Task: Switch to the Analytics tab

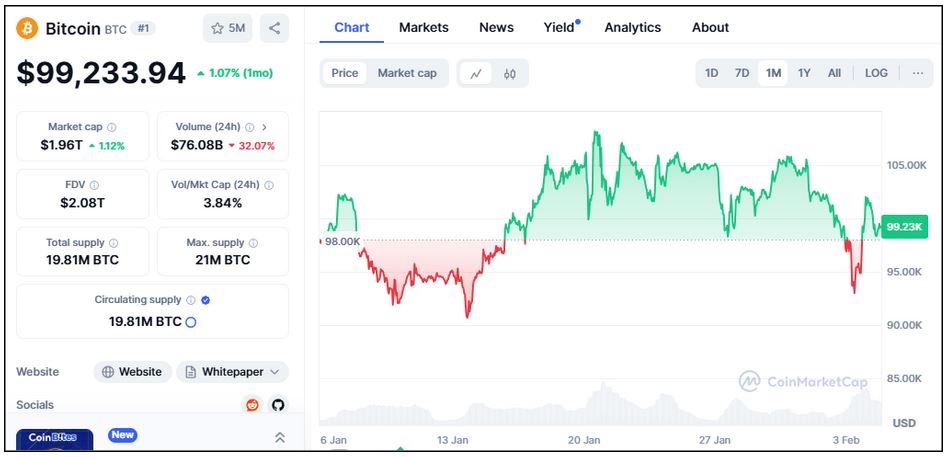Action: [x=632, y=27]
